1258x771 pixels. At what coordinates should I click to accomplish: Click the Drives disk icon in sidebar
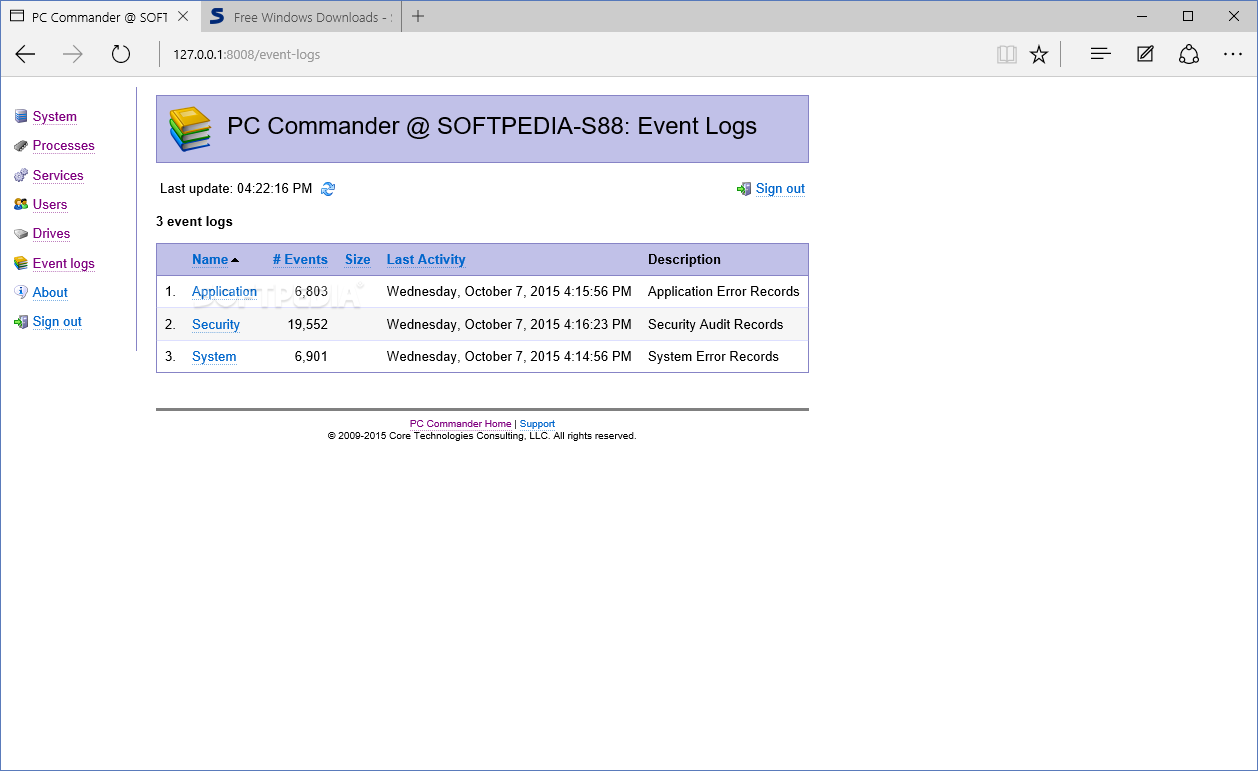click(x=21, y=234)
